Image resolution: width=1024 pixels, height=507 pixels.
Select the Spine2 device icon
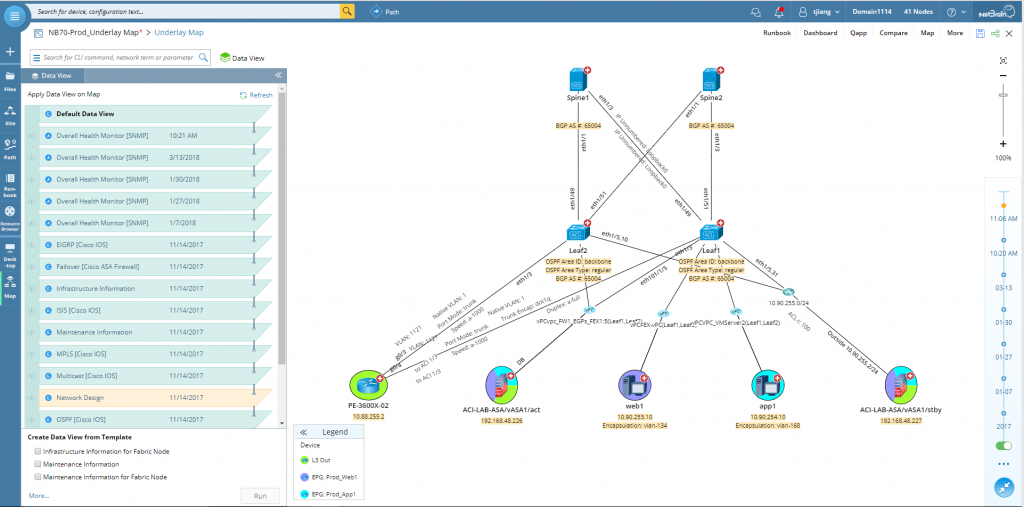tap(712, 80)
